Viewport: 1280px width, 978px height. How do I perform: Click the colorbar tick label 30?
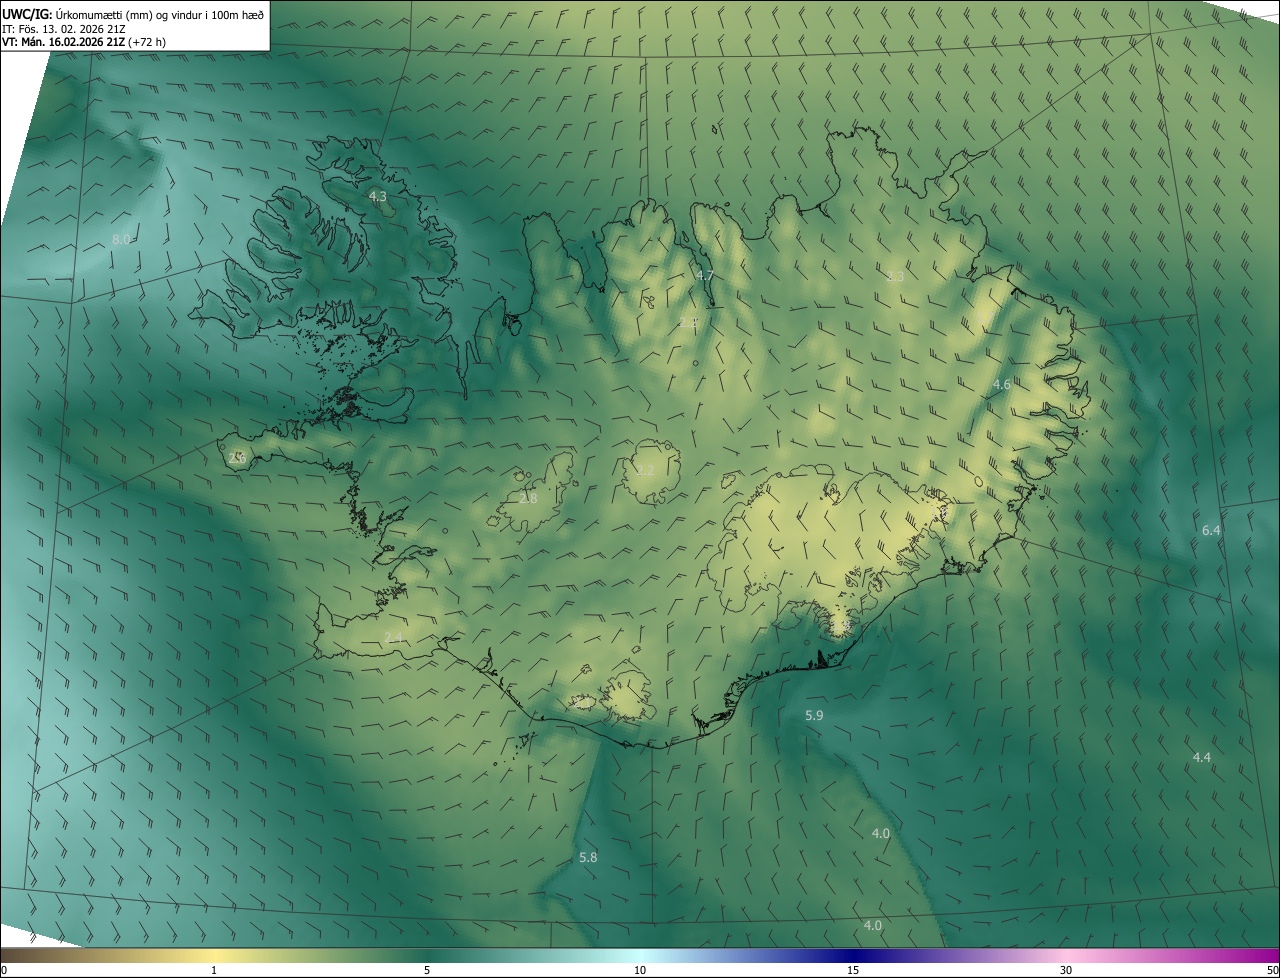coord(1066,970)
